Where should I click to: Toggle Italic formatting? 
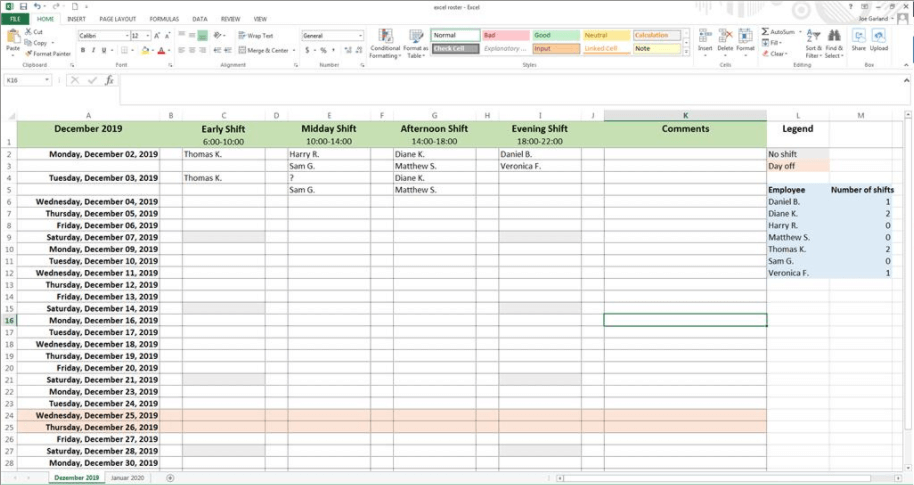pyautogui.click(x=93, y=50)
